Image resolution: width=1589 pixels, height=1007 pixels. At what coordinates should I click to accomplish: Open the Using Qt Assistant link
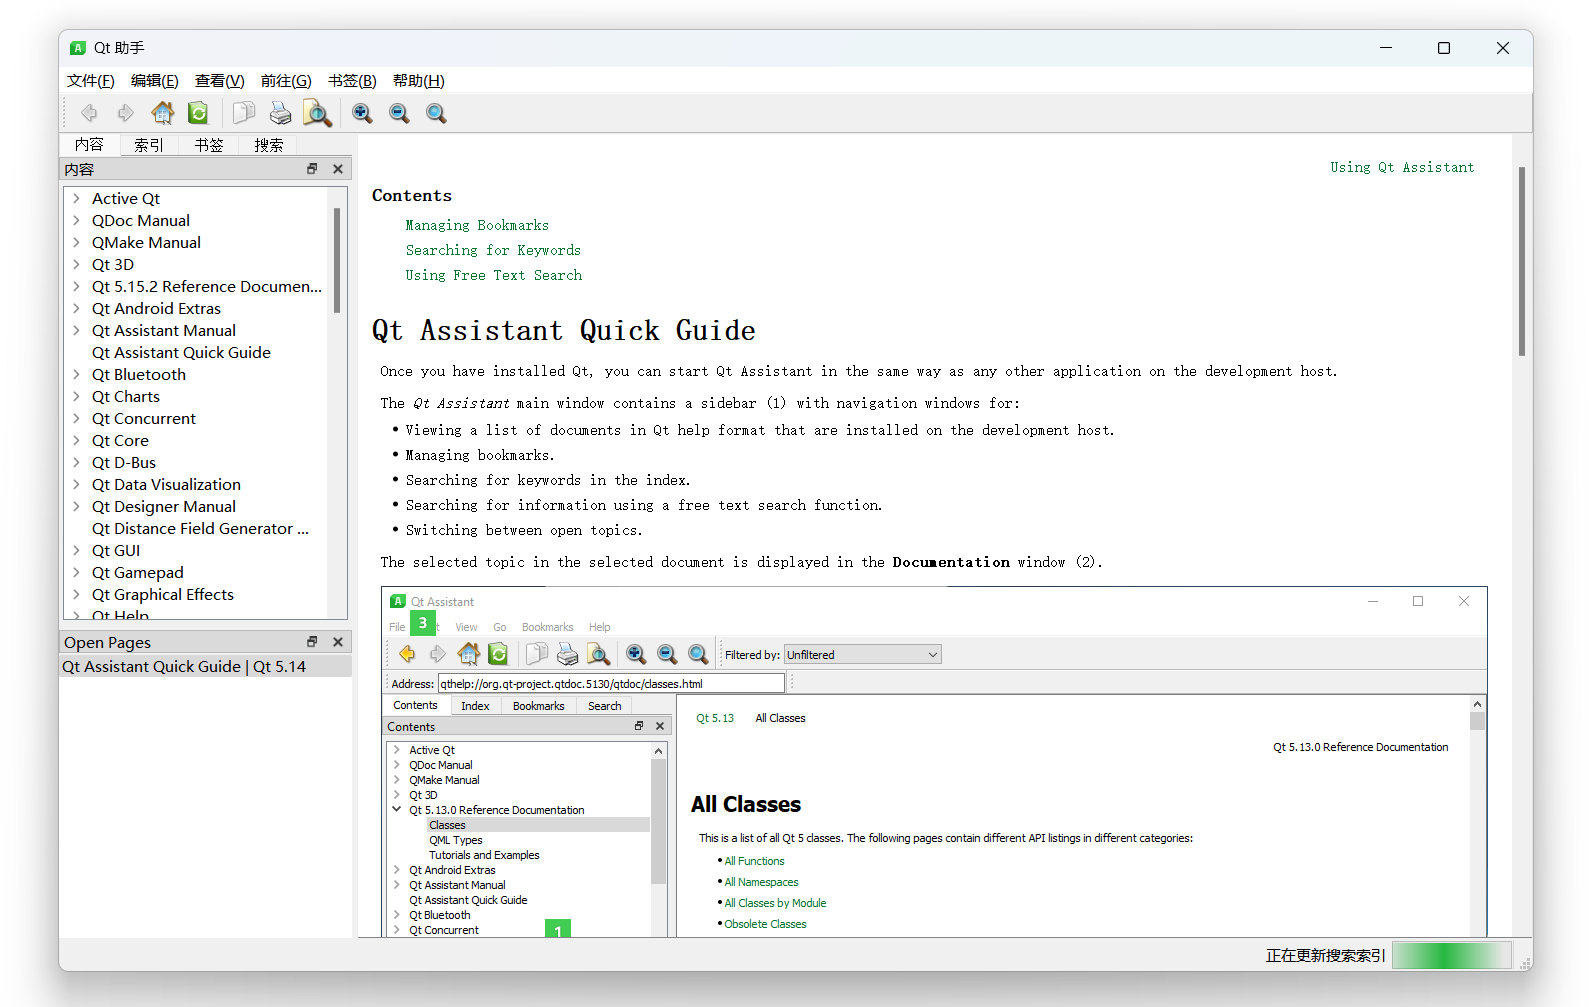point(1402,167)
